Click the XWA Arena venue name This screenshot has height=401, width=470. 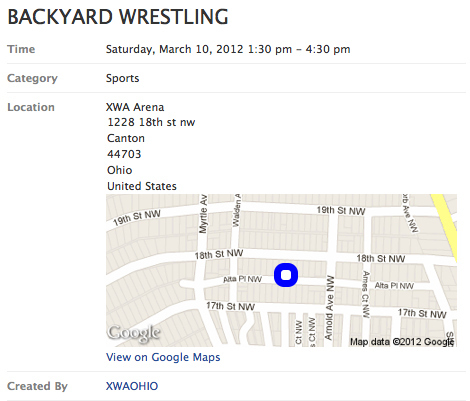click(x=135, y=107)
